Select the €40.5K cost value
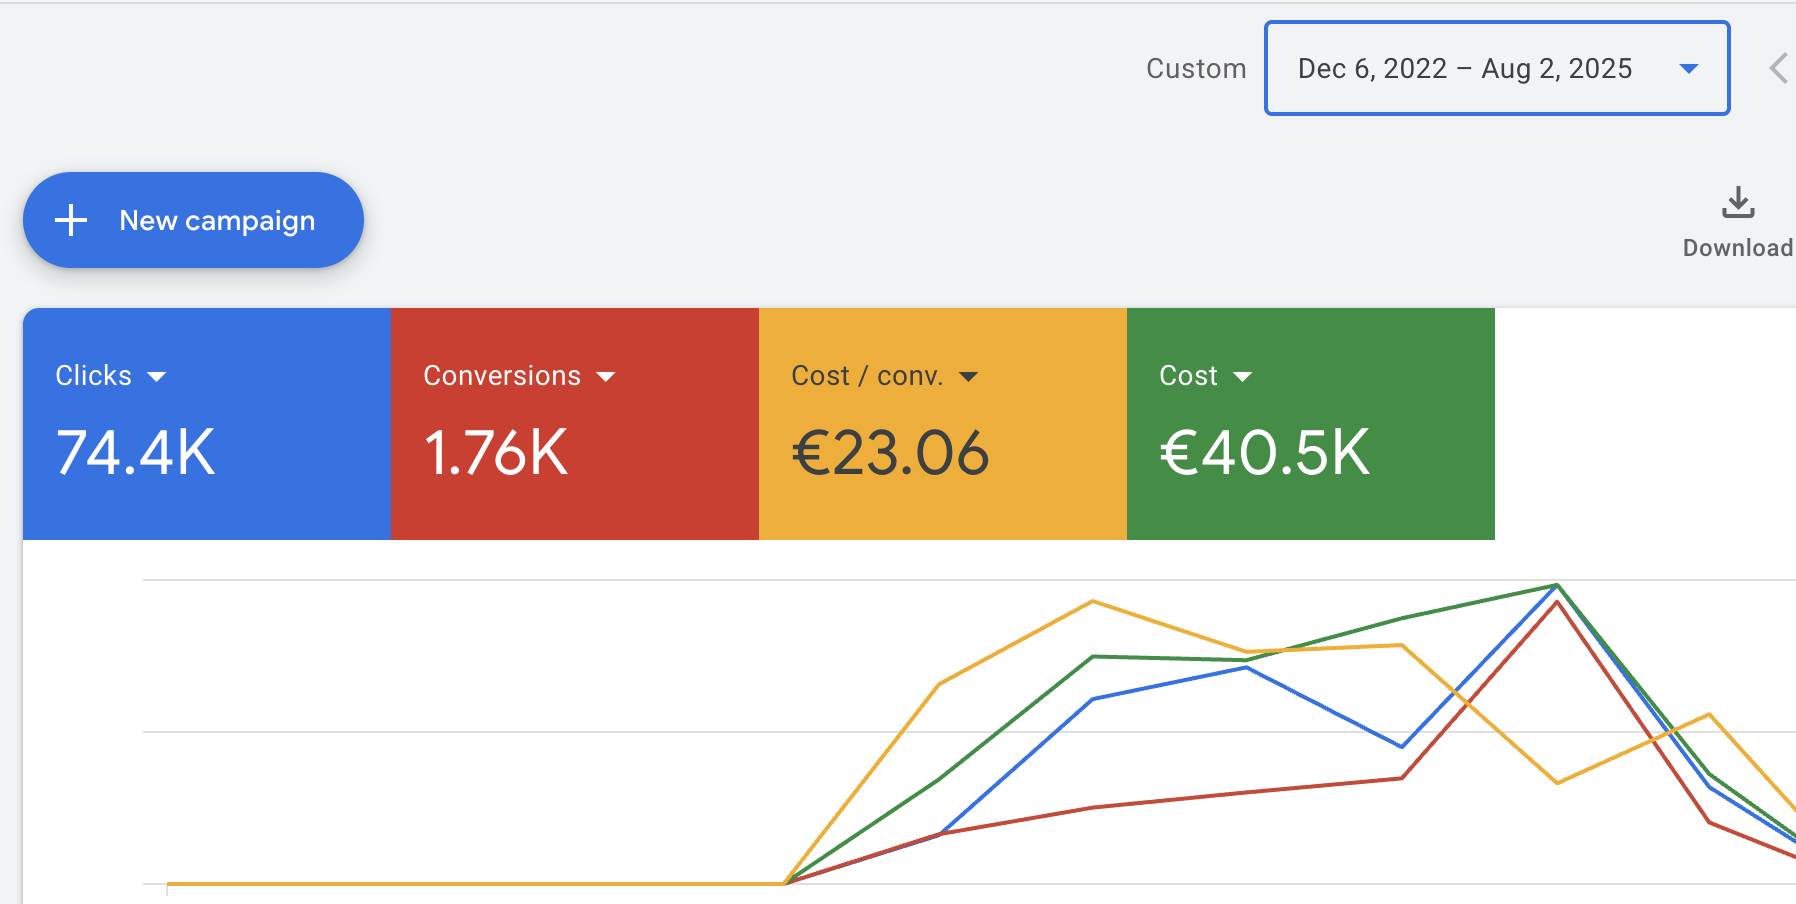The image size is (1796, 904). pyautogui.click(x=1264, y=453)
